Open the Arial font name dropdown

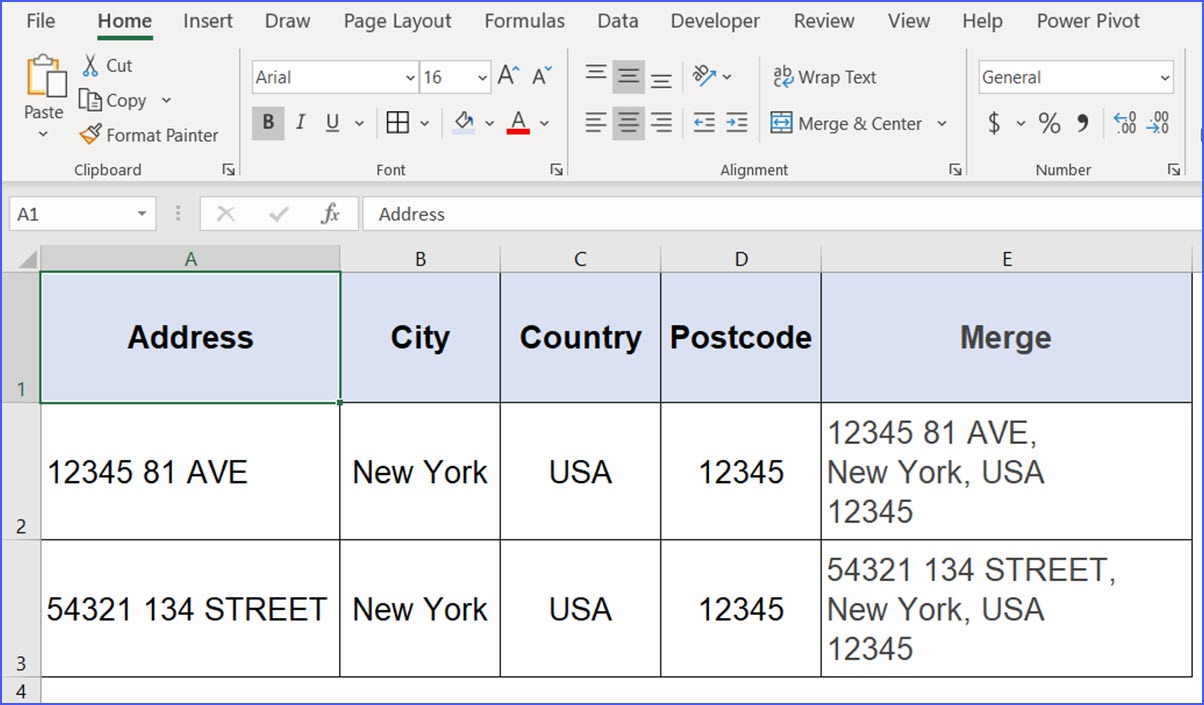point(410,78)
